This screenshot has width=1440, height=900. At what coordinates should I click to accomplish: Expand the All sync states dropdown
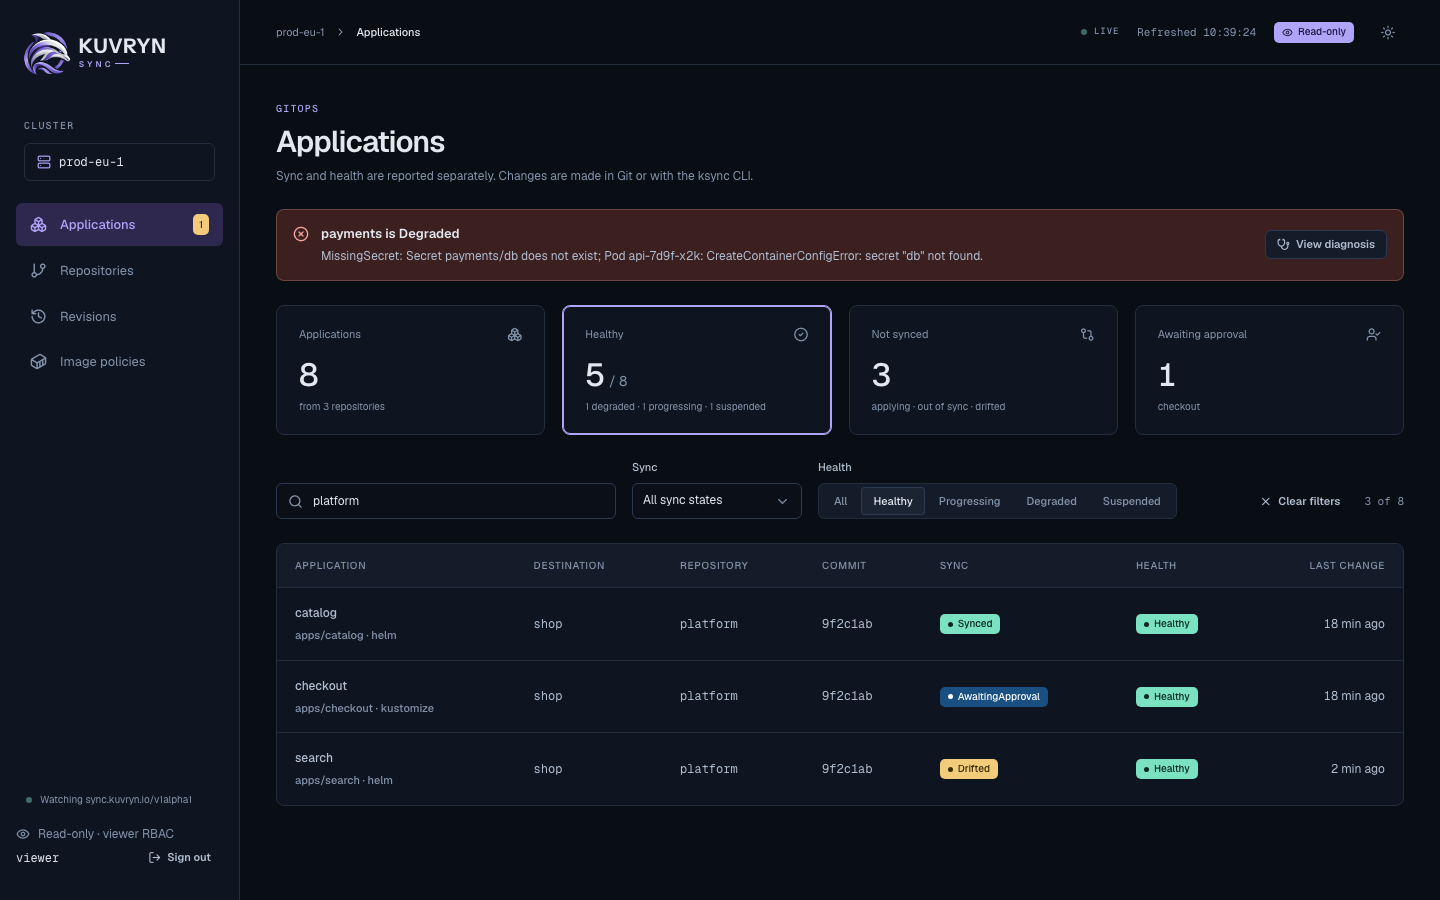point(717,501)
